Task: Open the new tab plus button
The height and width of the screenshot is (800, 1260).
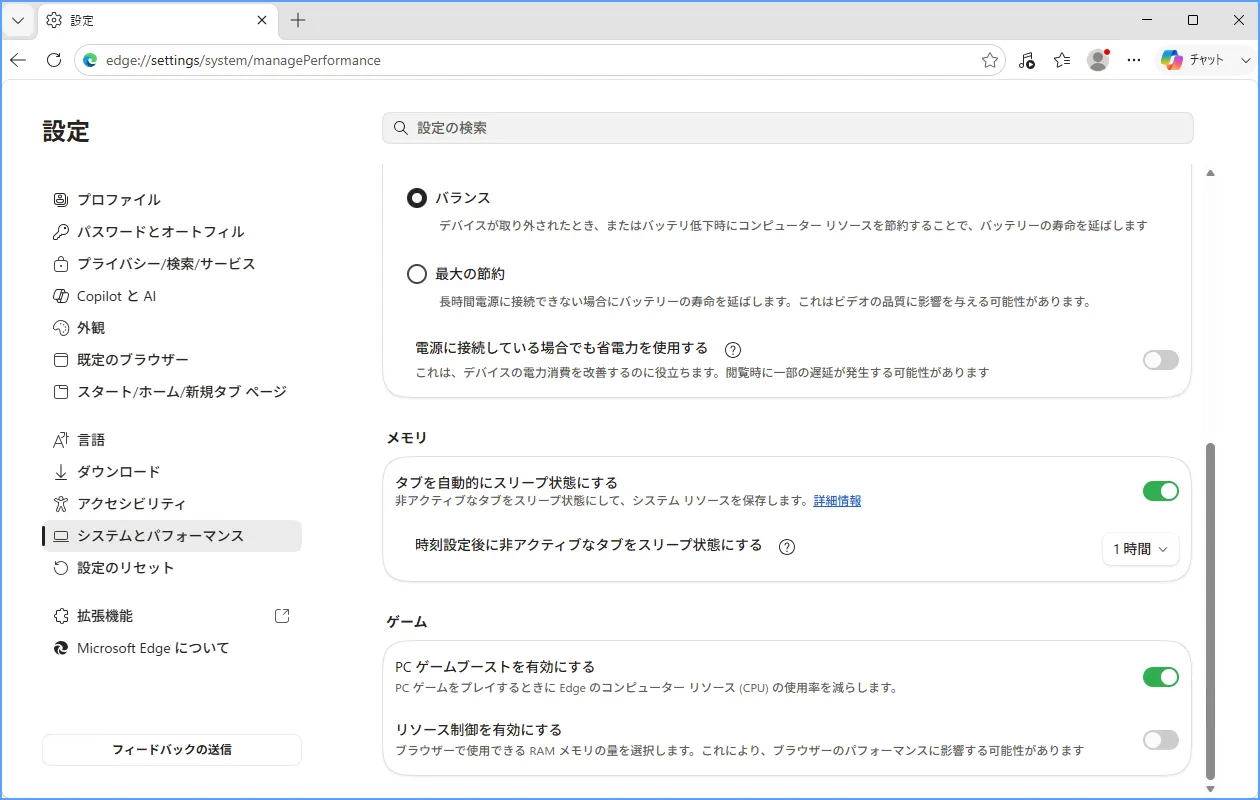Action: click(x=298, y=20)
